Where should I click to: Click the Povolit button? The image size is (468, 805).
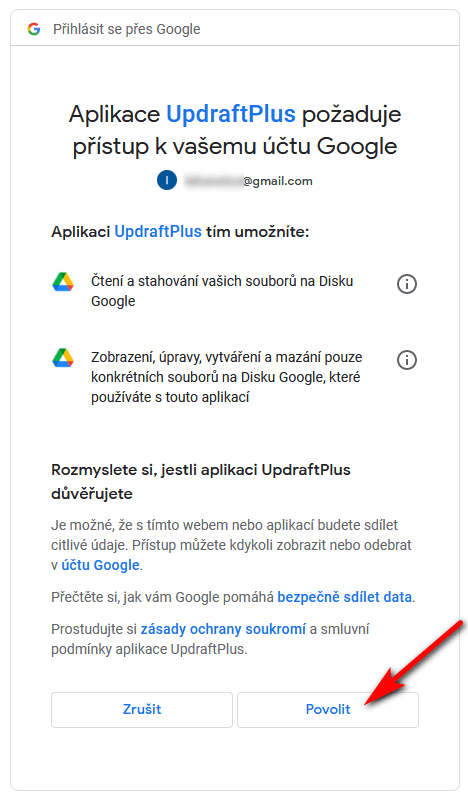[x=328, y=710]
